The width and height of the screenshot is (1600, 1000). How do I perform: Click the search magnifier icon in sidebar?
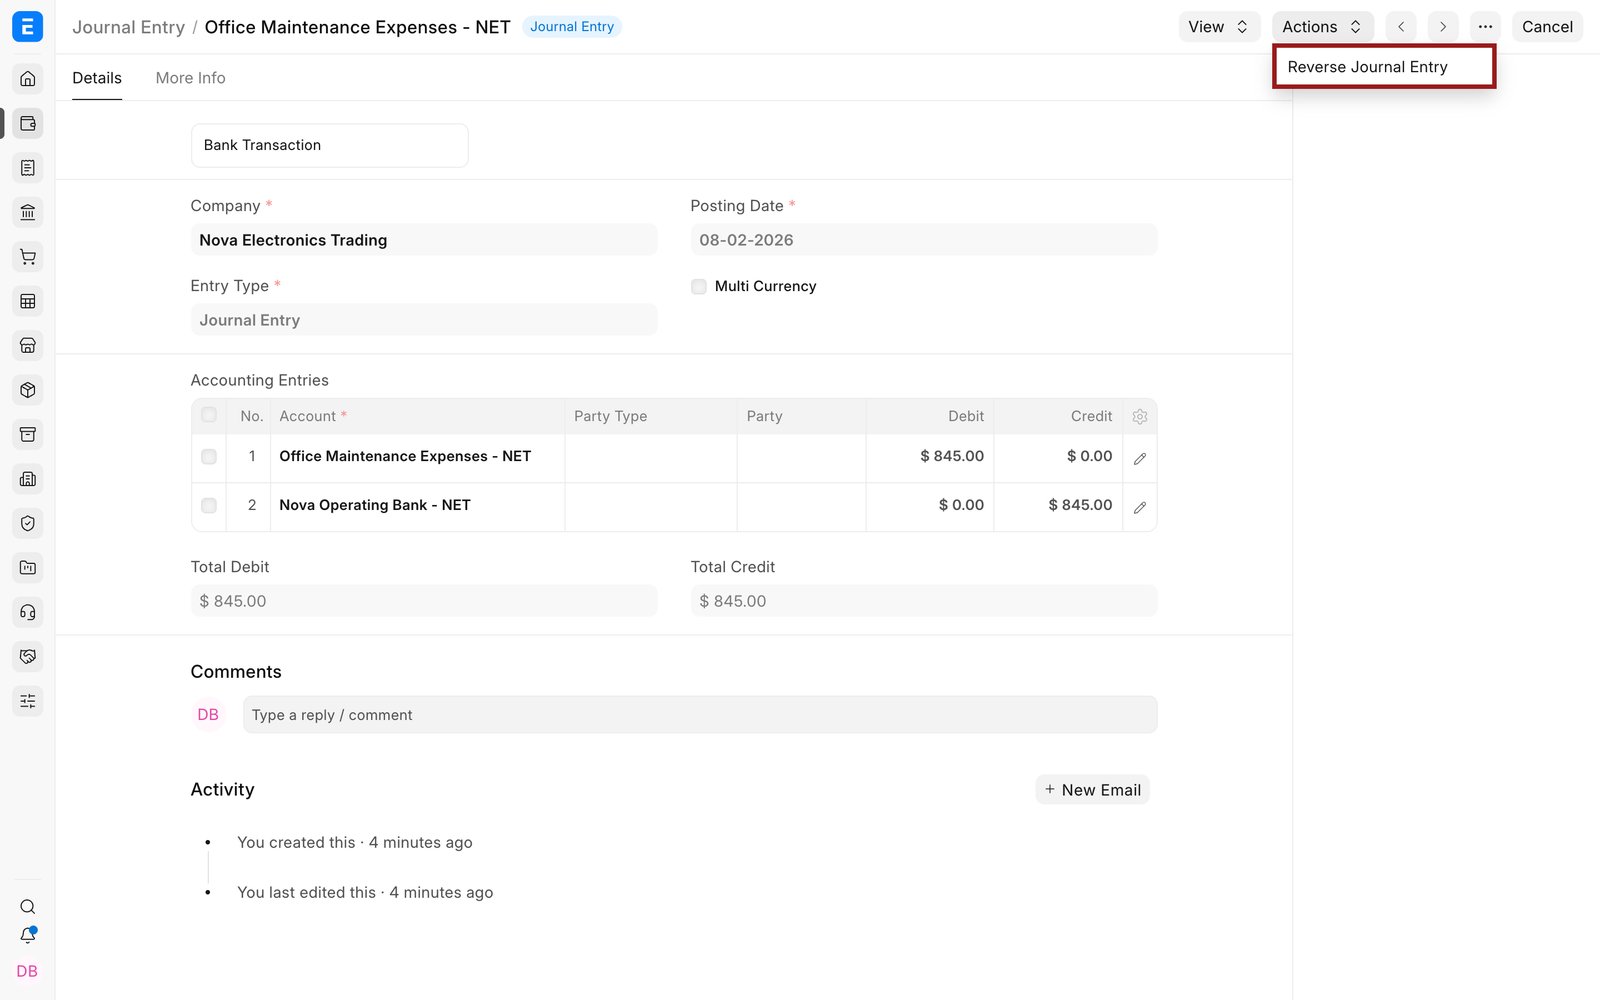click(28, 907)
